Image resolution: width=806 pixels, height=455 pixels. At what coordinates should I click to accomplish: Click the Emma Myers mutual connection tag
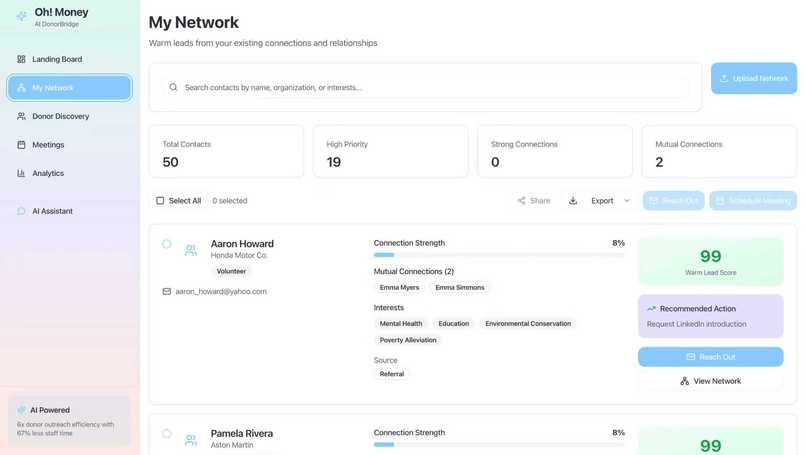pos(399,287)
